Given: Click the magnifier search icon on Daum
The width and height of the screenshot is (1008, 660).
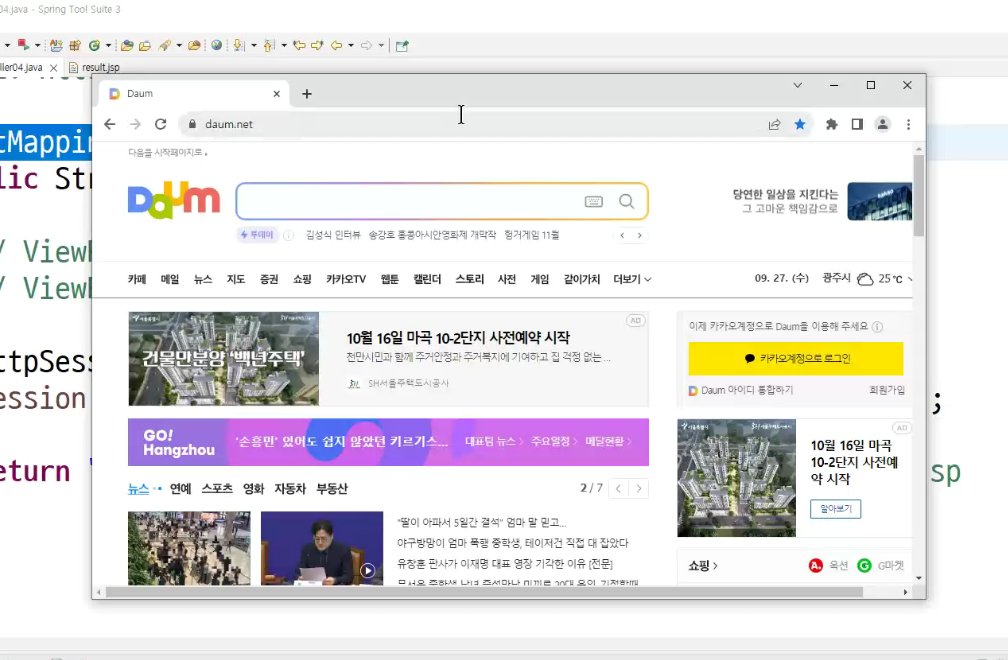Looking at the screenshot, I should point(626,201).
